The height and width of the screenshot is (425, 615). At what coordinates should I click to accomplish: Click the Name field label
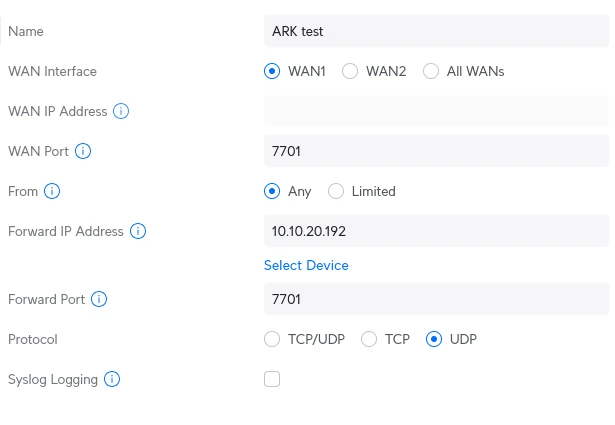coord(26,31)
